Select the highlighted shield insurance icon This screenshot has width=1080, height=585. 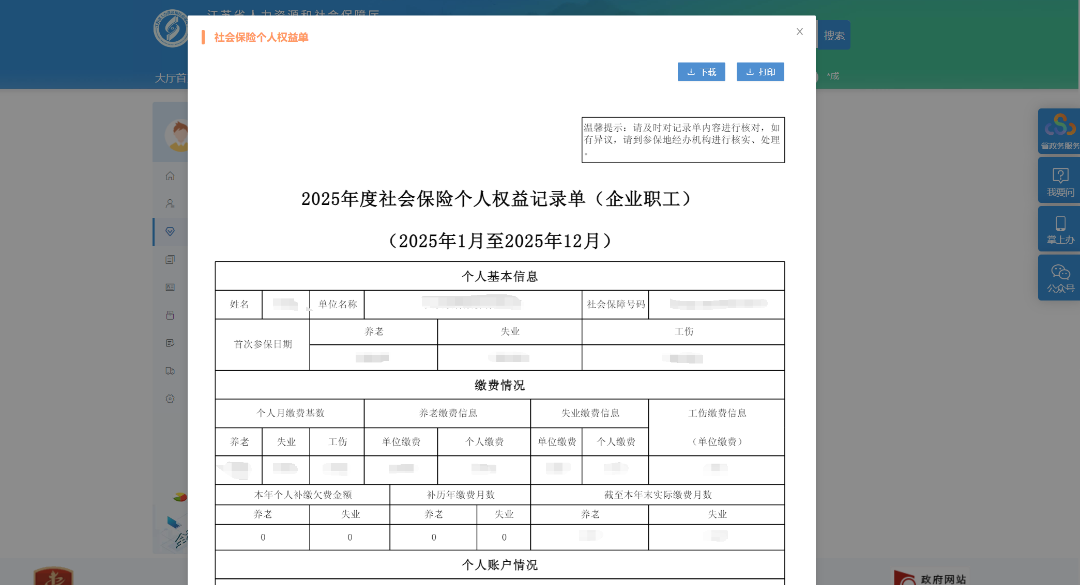170,231
